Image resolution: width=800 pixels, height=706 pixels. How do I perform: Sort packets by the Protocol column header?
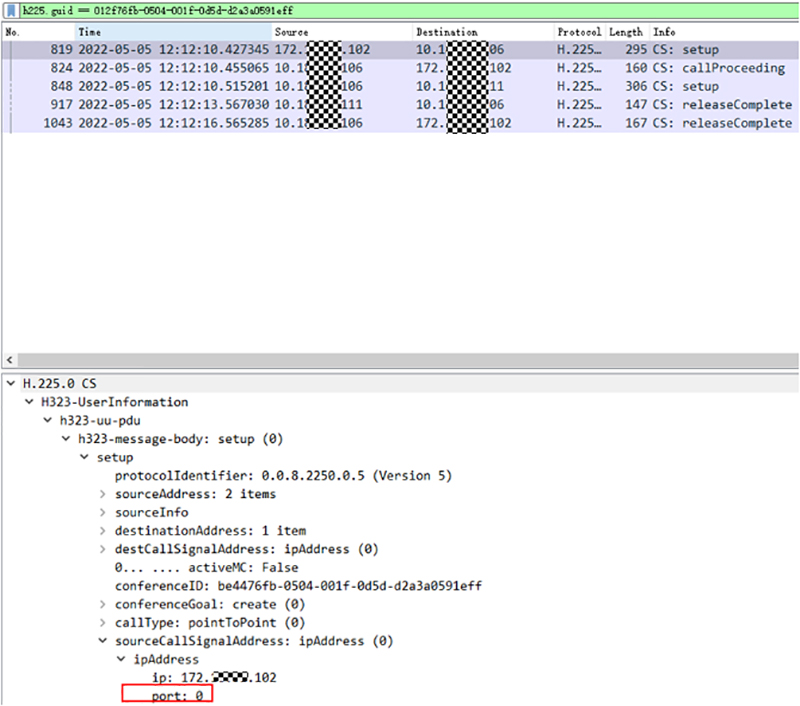click(x=580, y=32)
